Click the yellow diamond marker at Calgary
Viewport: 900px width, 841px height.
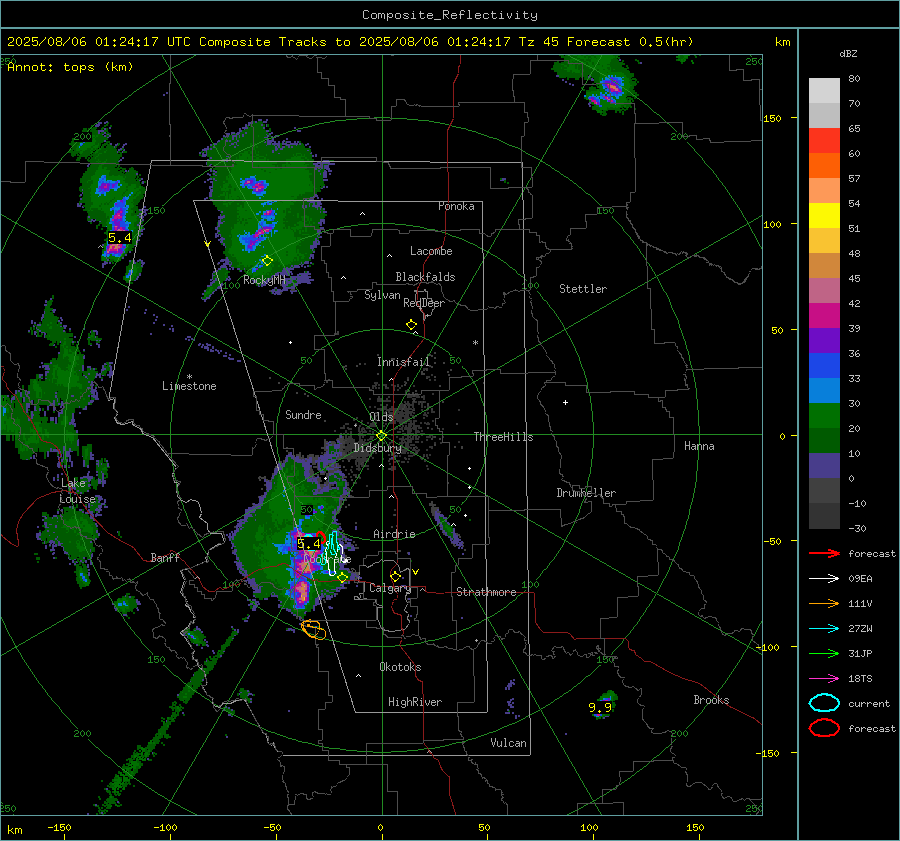pos(395,576)
